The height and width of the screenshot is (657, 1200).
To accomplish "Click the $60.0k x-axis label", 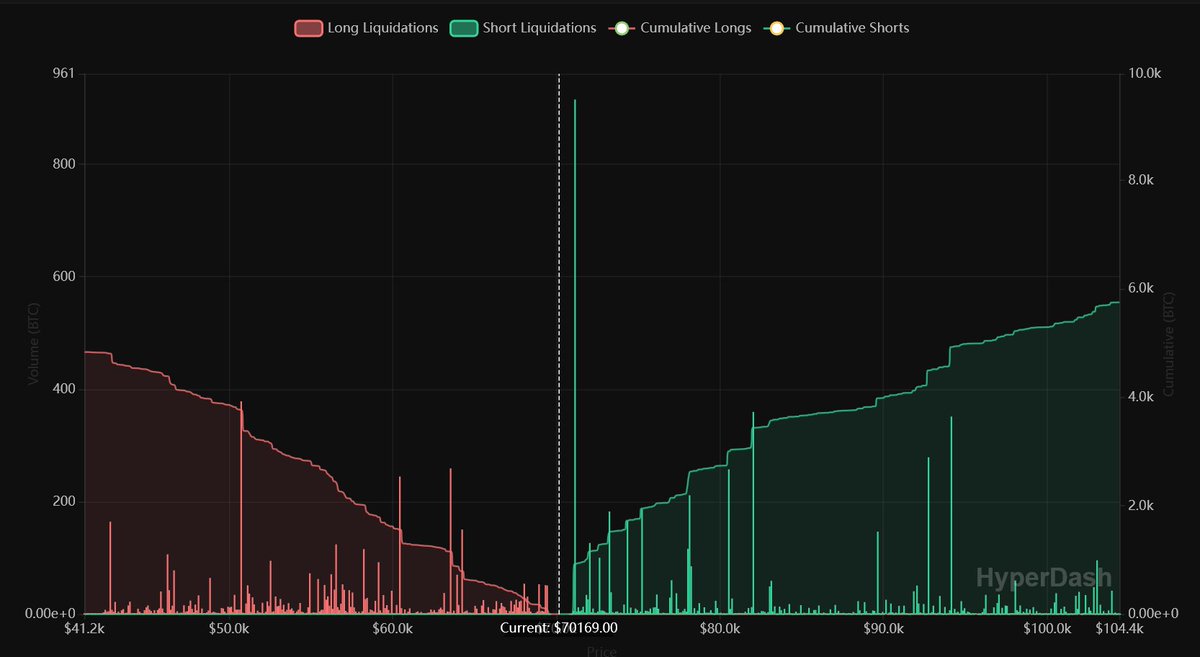I will (x=392, y=628).
